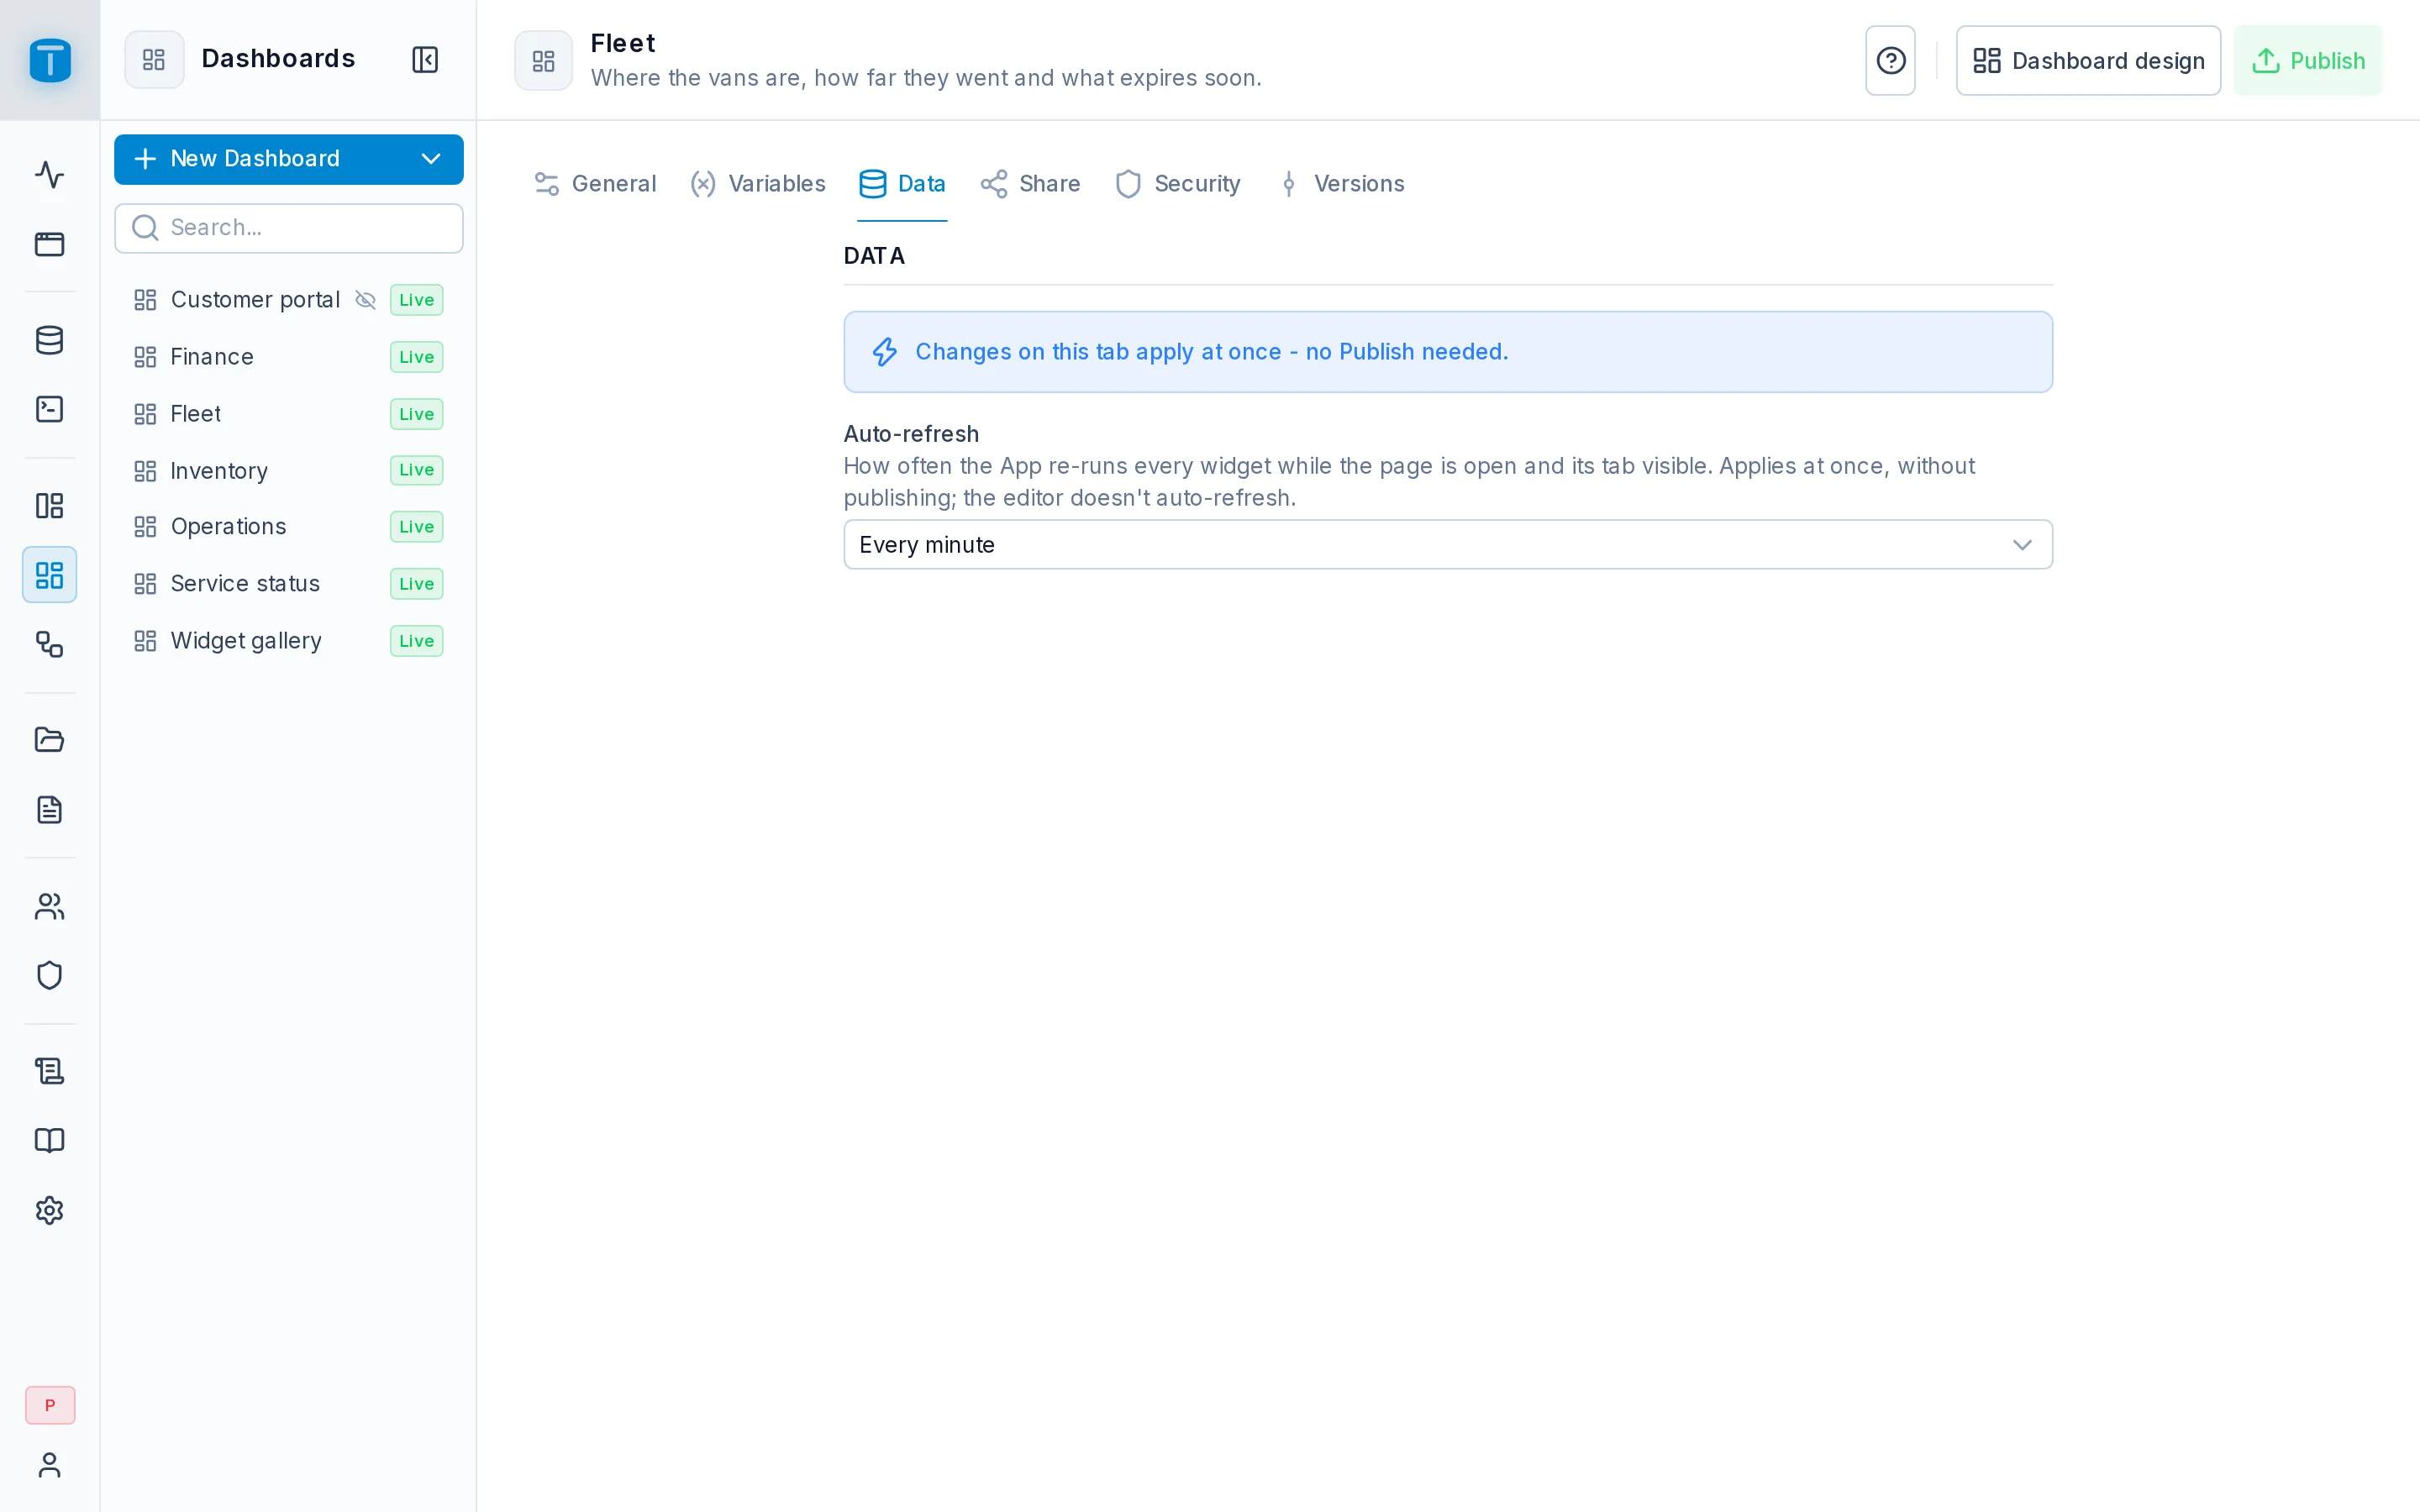The height and width of the screenshot is (1512, 2420).
Task: Click the Publish button
Action: pyautogui.click(x=2308, y=61)
